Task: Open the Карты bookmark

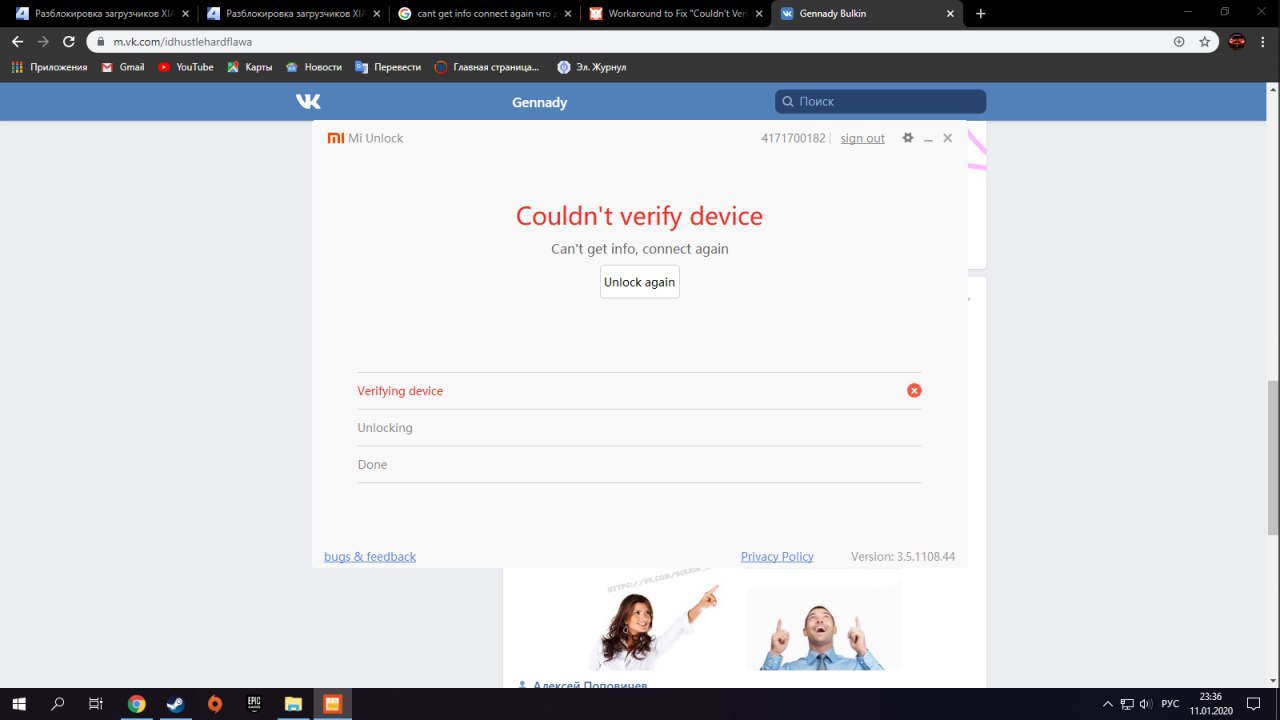Action: [x=250, y=67]
